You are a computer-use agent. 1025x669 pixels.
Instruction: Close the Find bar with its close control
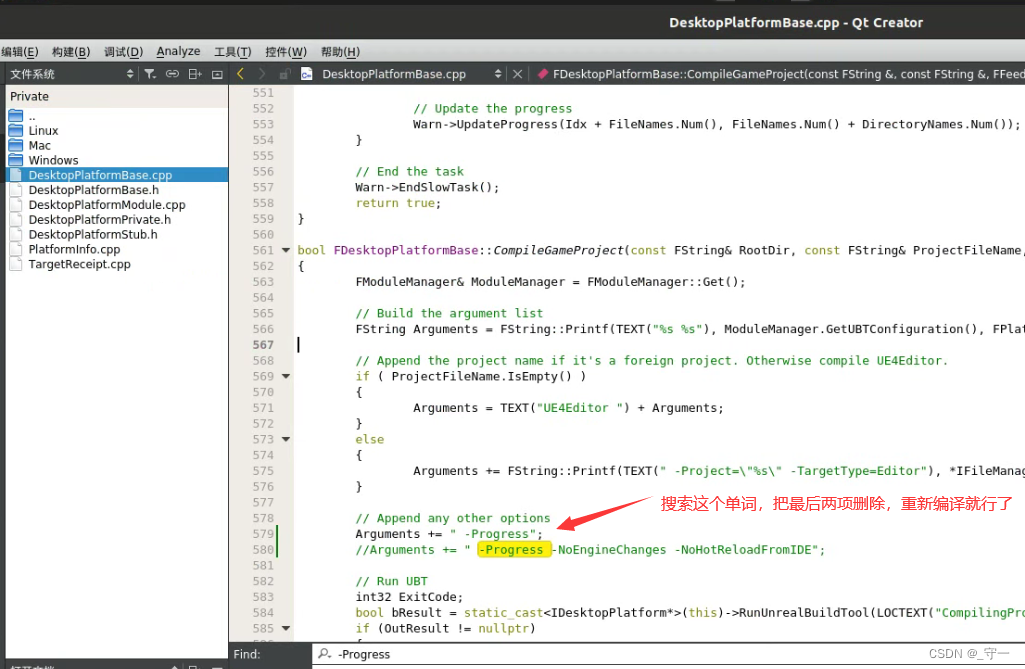coord(518,73)
